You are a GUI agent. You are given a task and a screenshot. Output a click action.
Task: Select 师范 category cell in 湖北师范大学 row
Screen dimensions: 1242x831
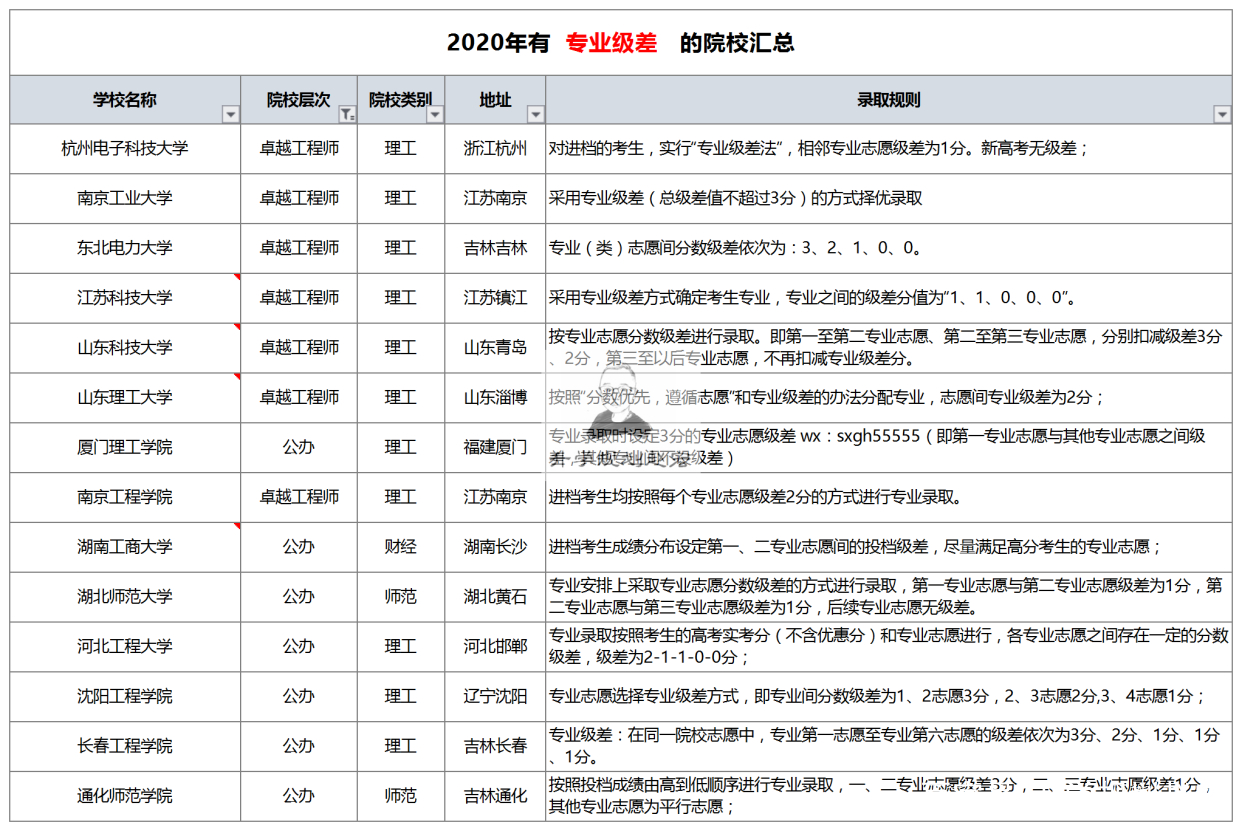[x=401, y=597]
